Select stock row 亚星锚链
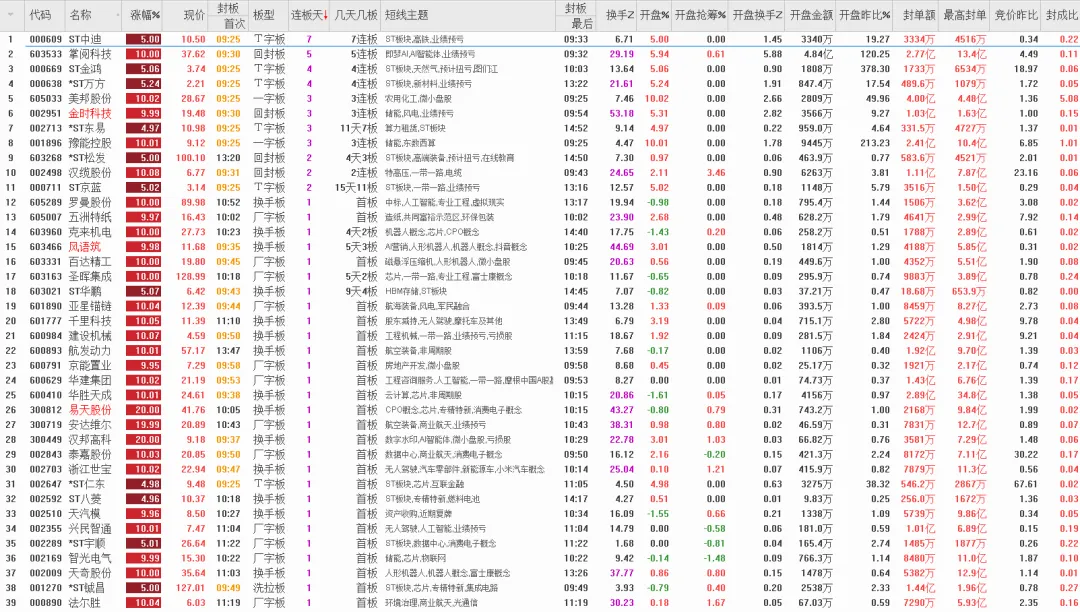 pyautogui.click(x=540, y=306)
